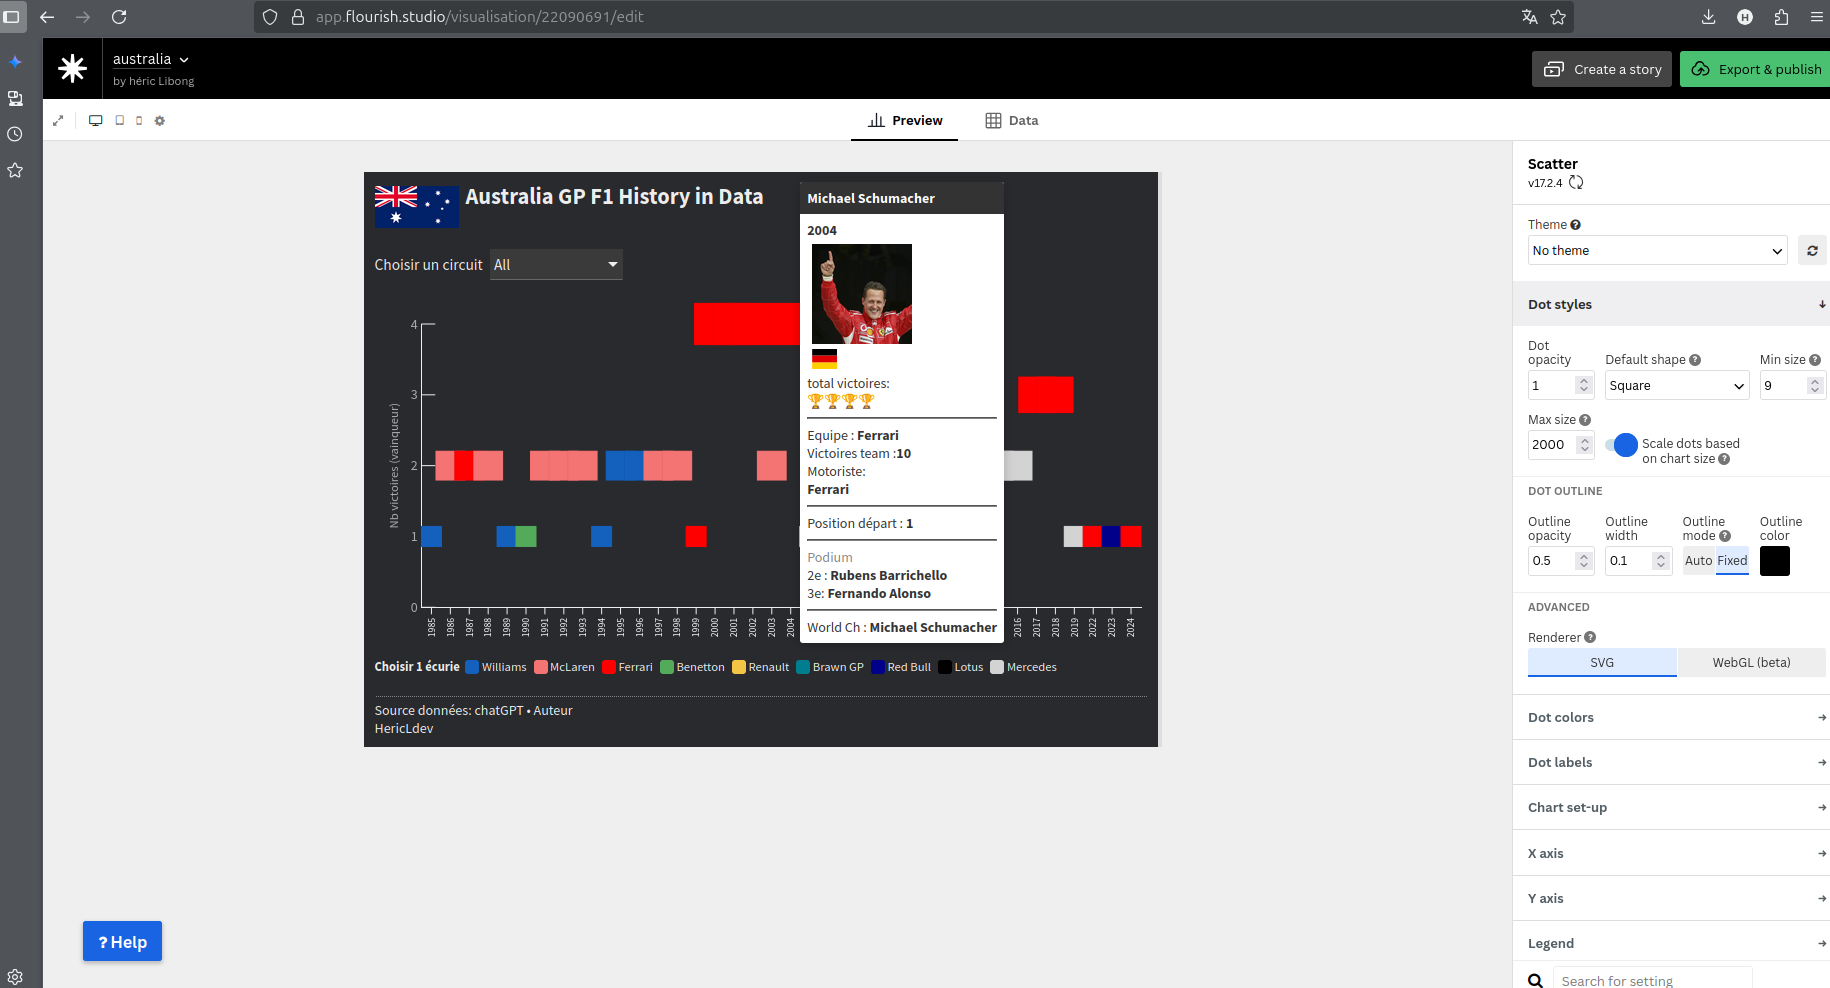Set outline mode to Fixed
Viewport: 1830px width, 988px height.
[x=1732, y=561]
